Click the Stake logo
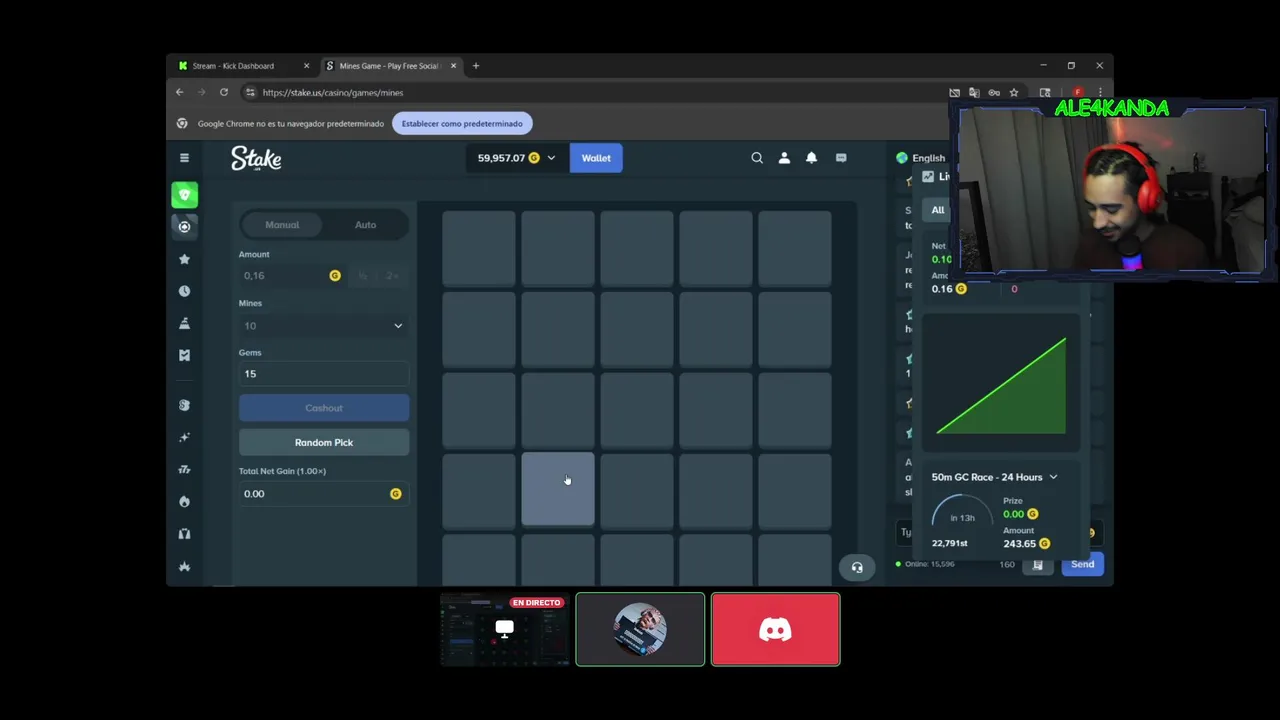Viewport: 1280px width, 720px height. (x=256, y=158)
